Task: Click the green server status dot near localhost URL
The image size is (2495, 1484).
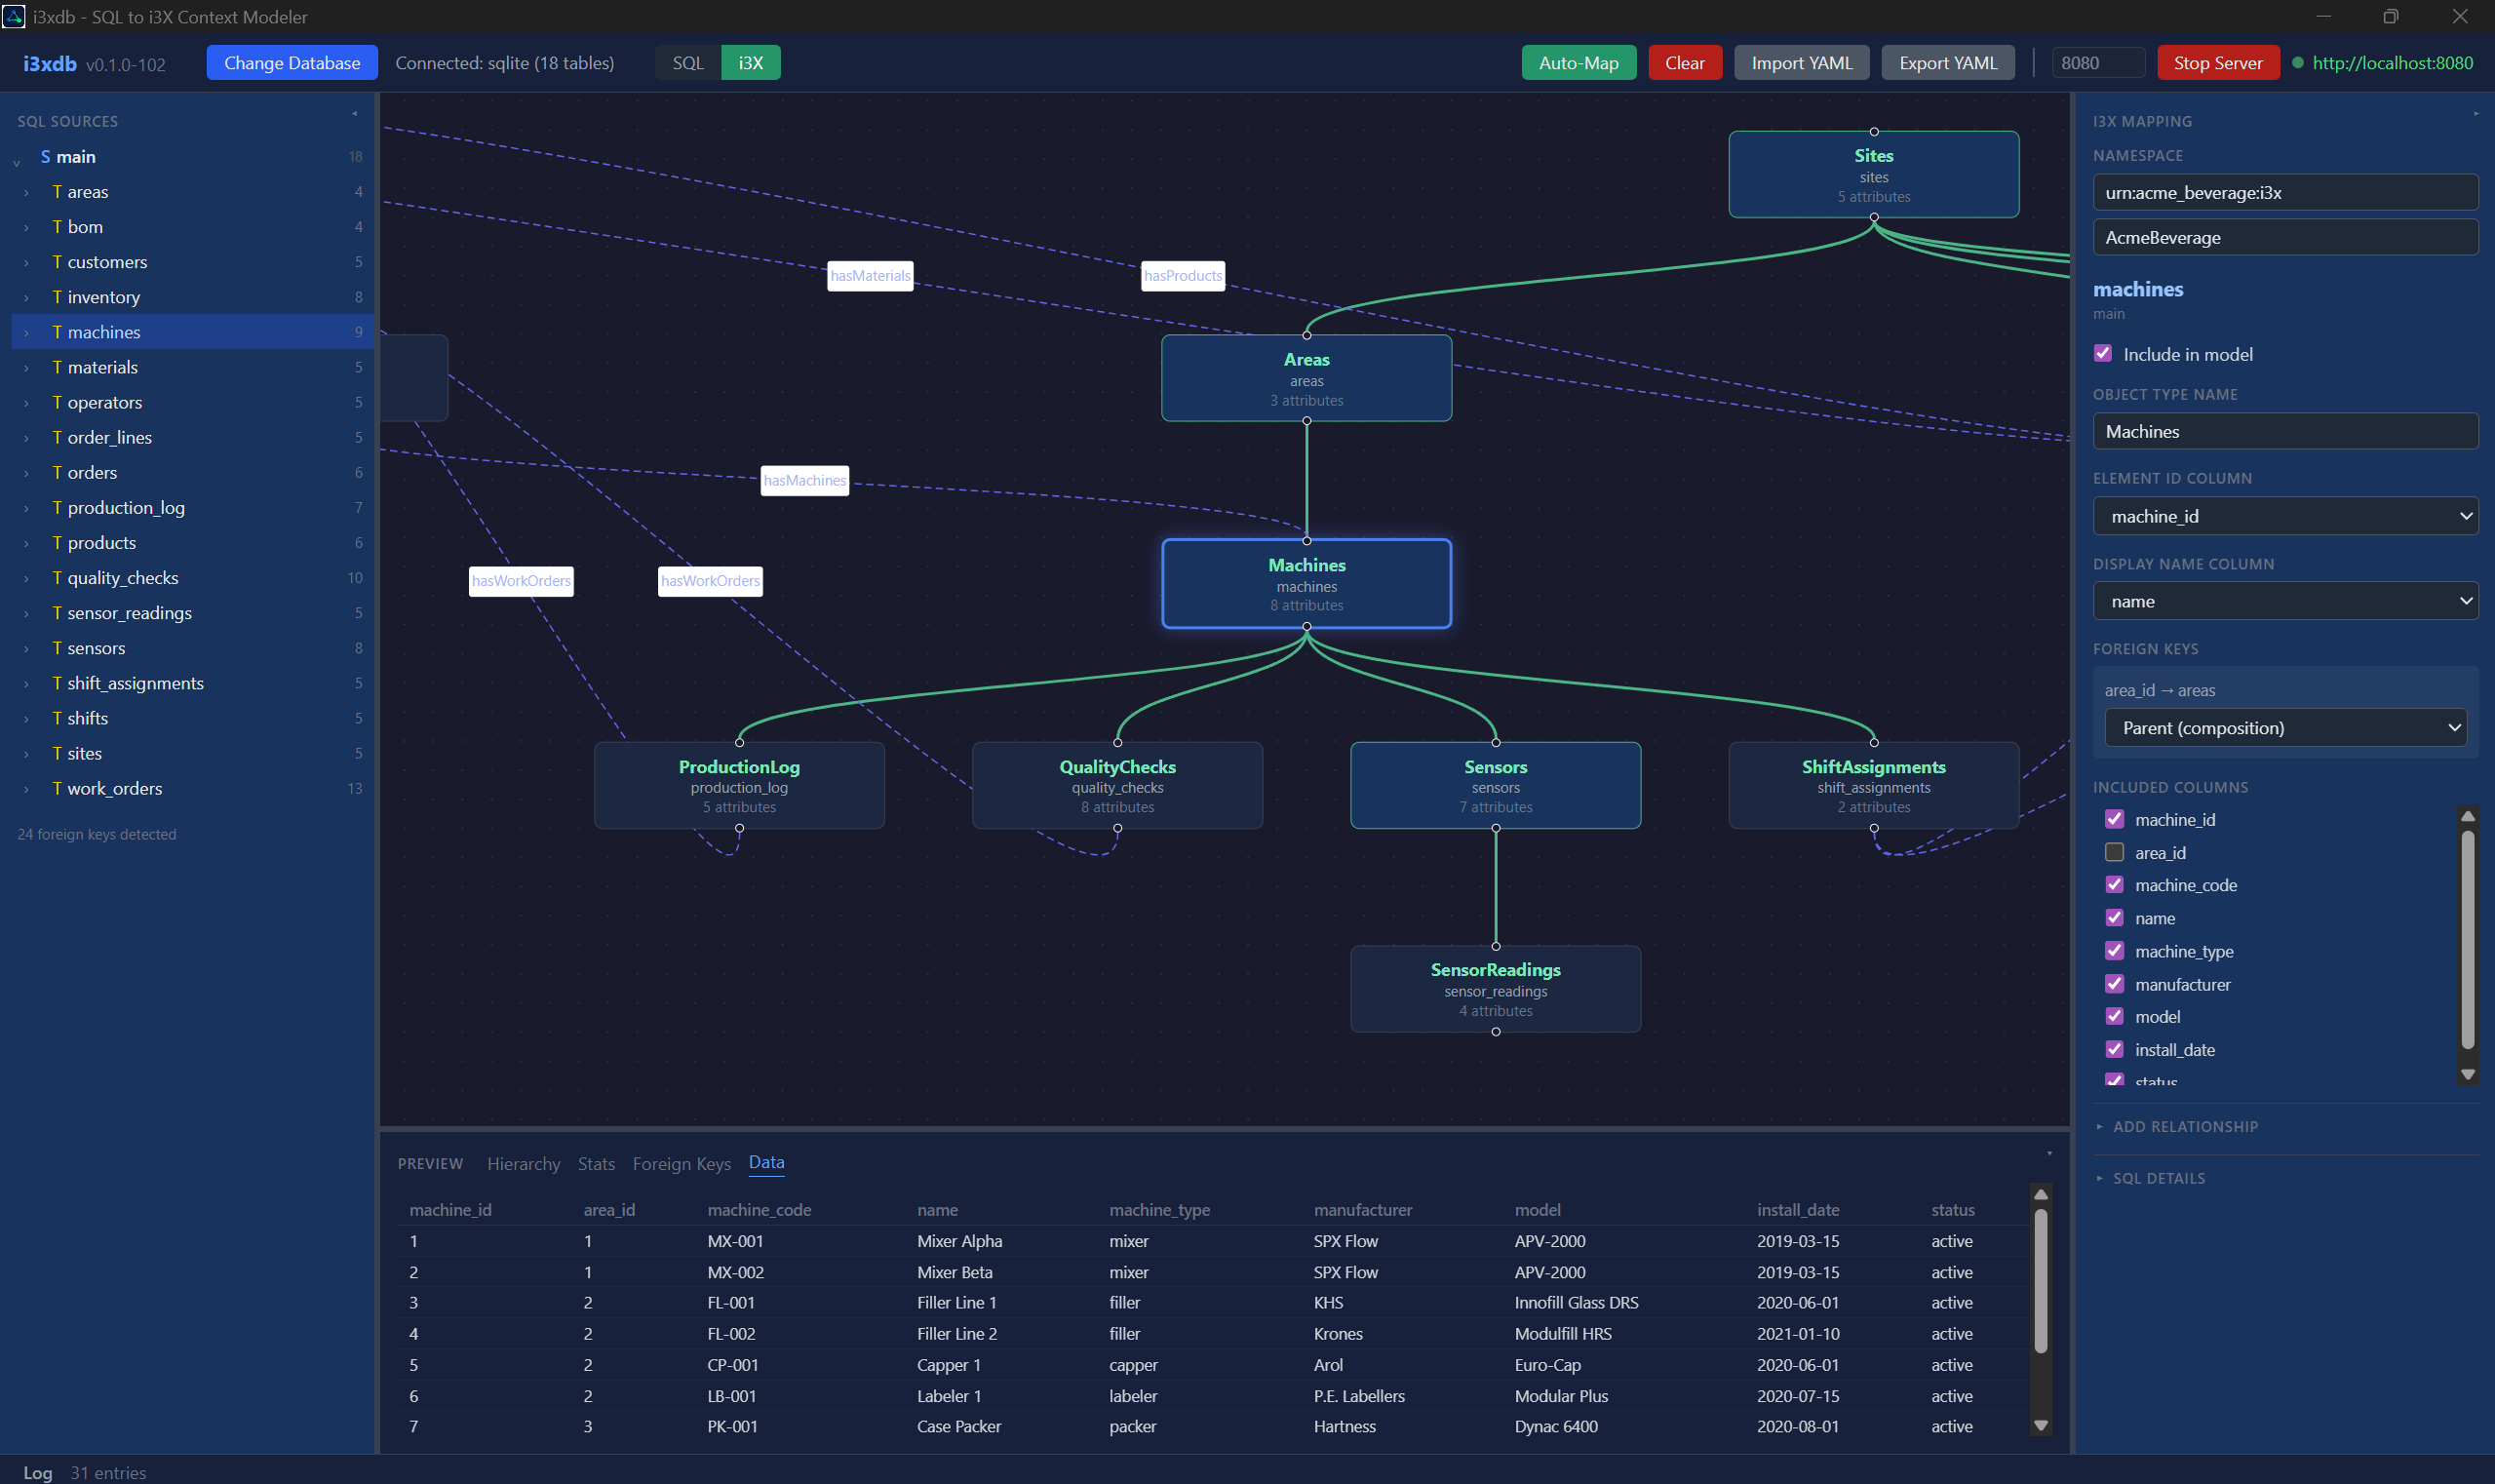Action: coord(2300,62)
